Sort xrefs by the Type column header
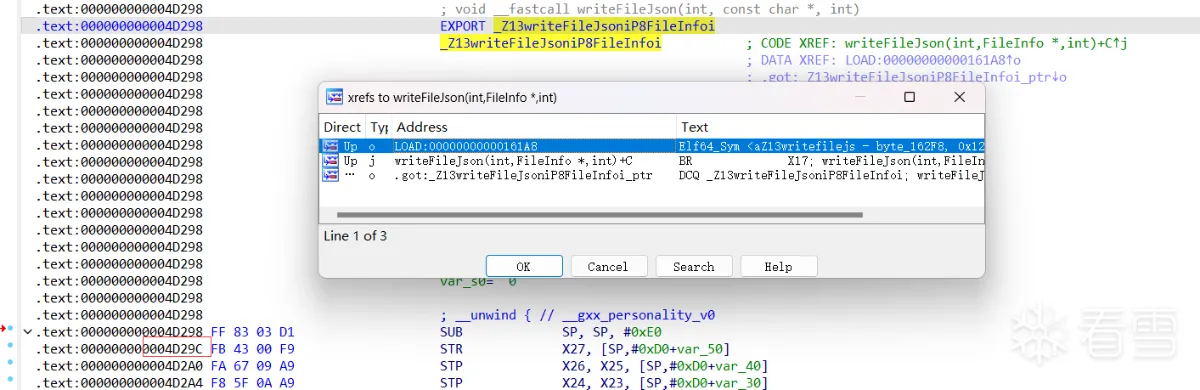The image size is (1200, 390). (379, 127)
